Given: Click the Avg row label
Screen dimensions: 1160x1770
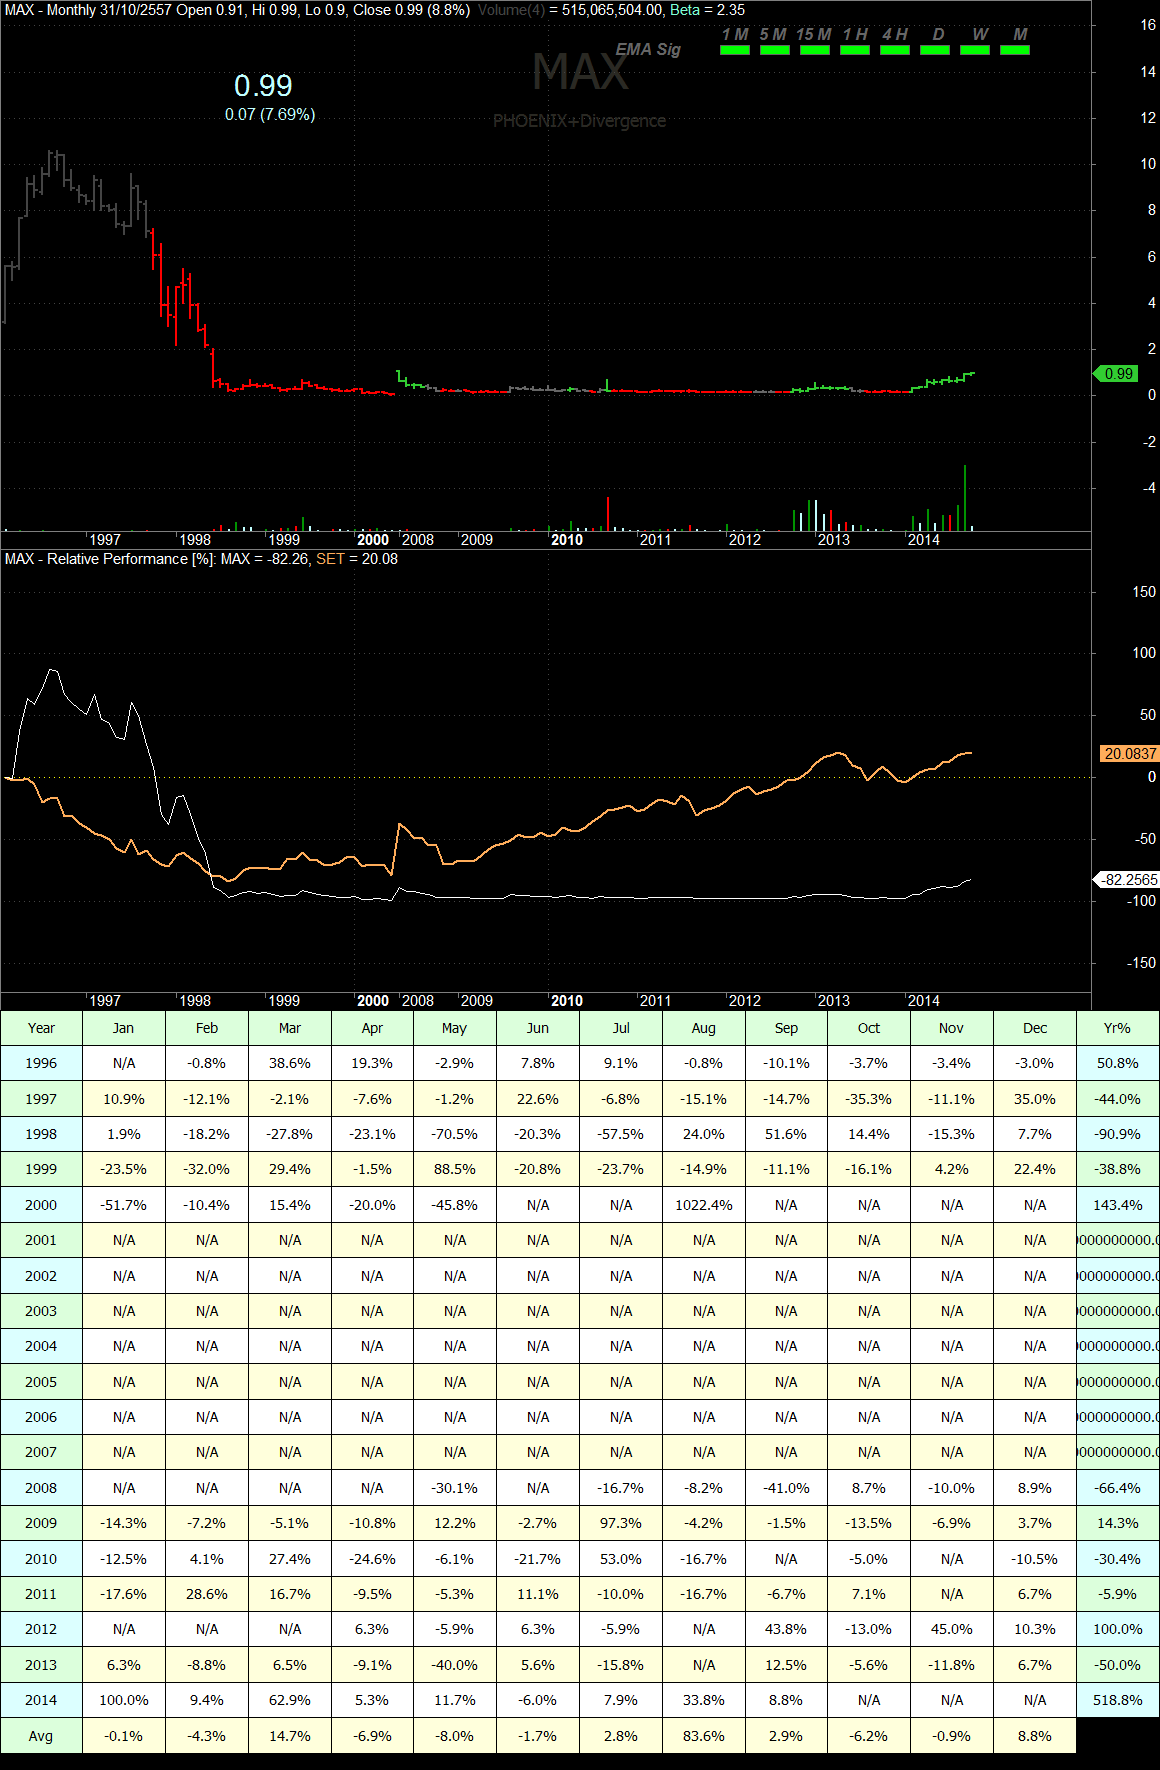Looking at the screenshot, I should [x=41, y=1736].
